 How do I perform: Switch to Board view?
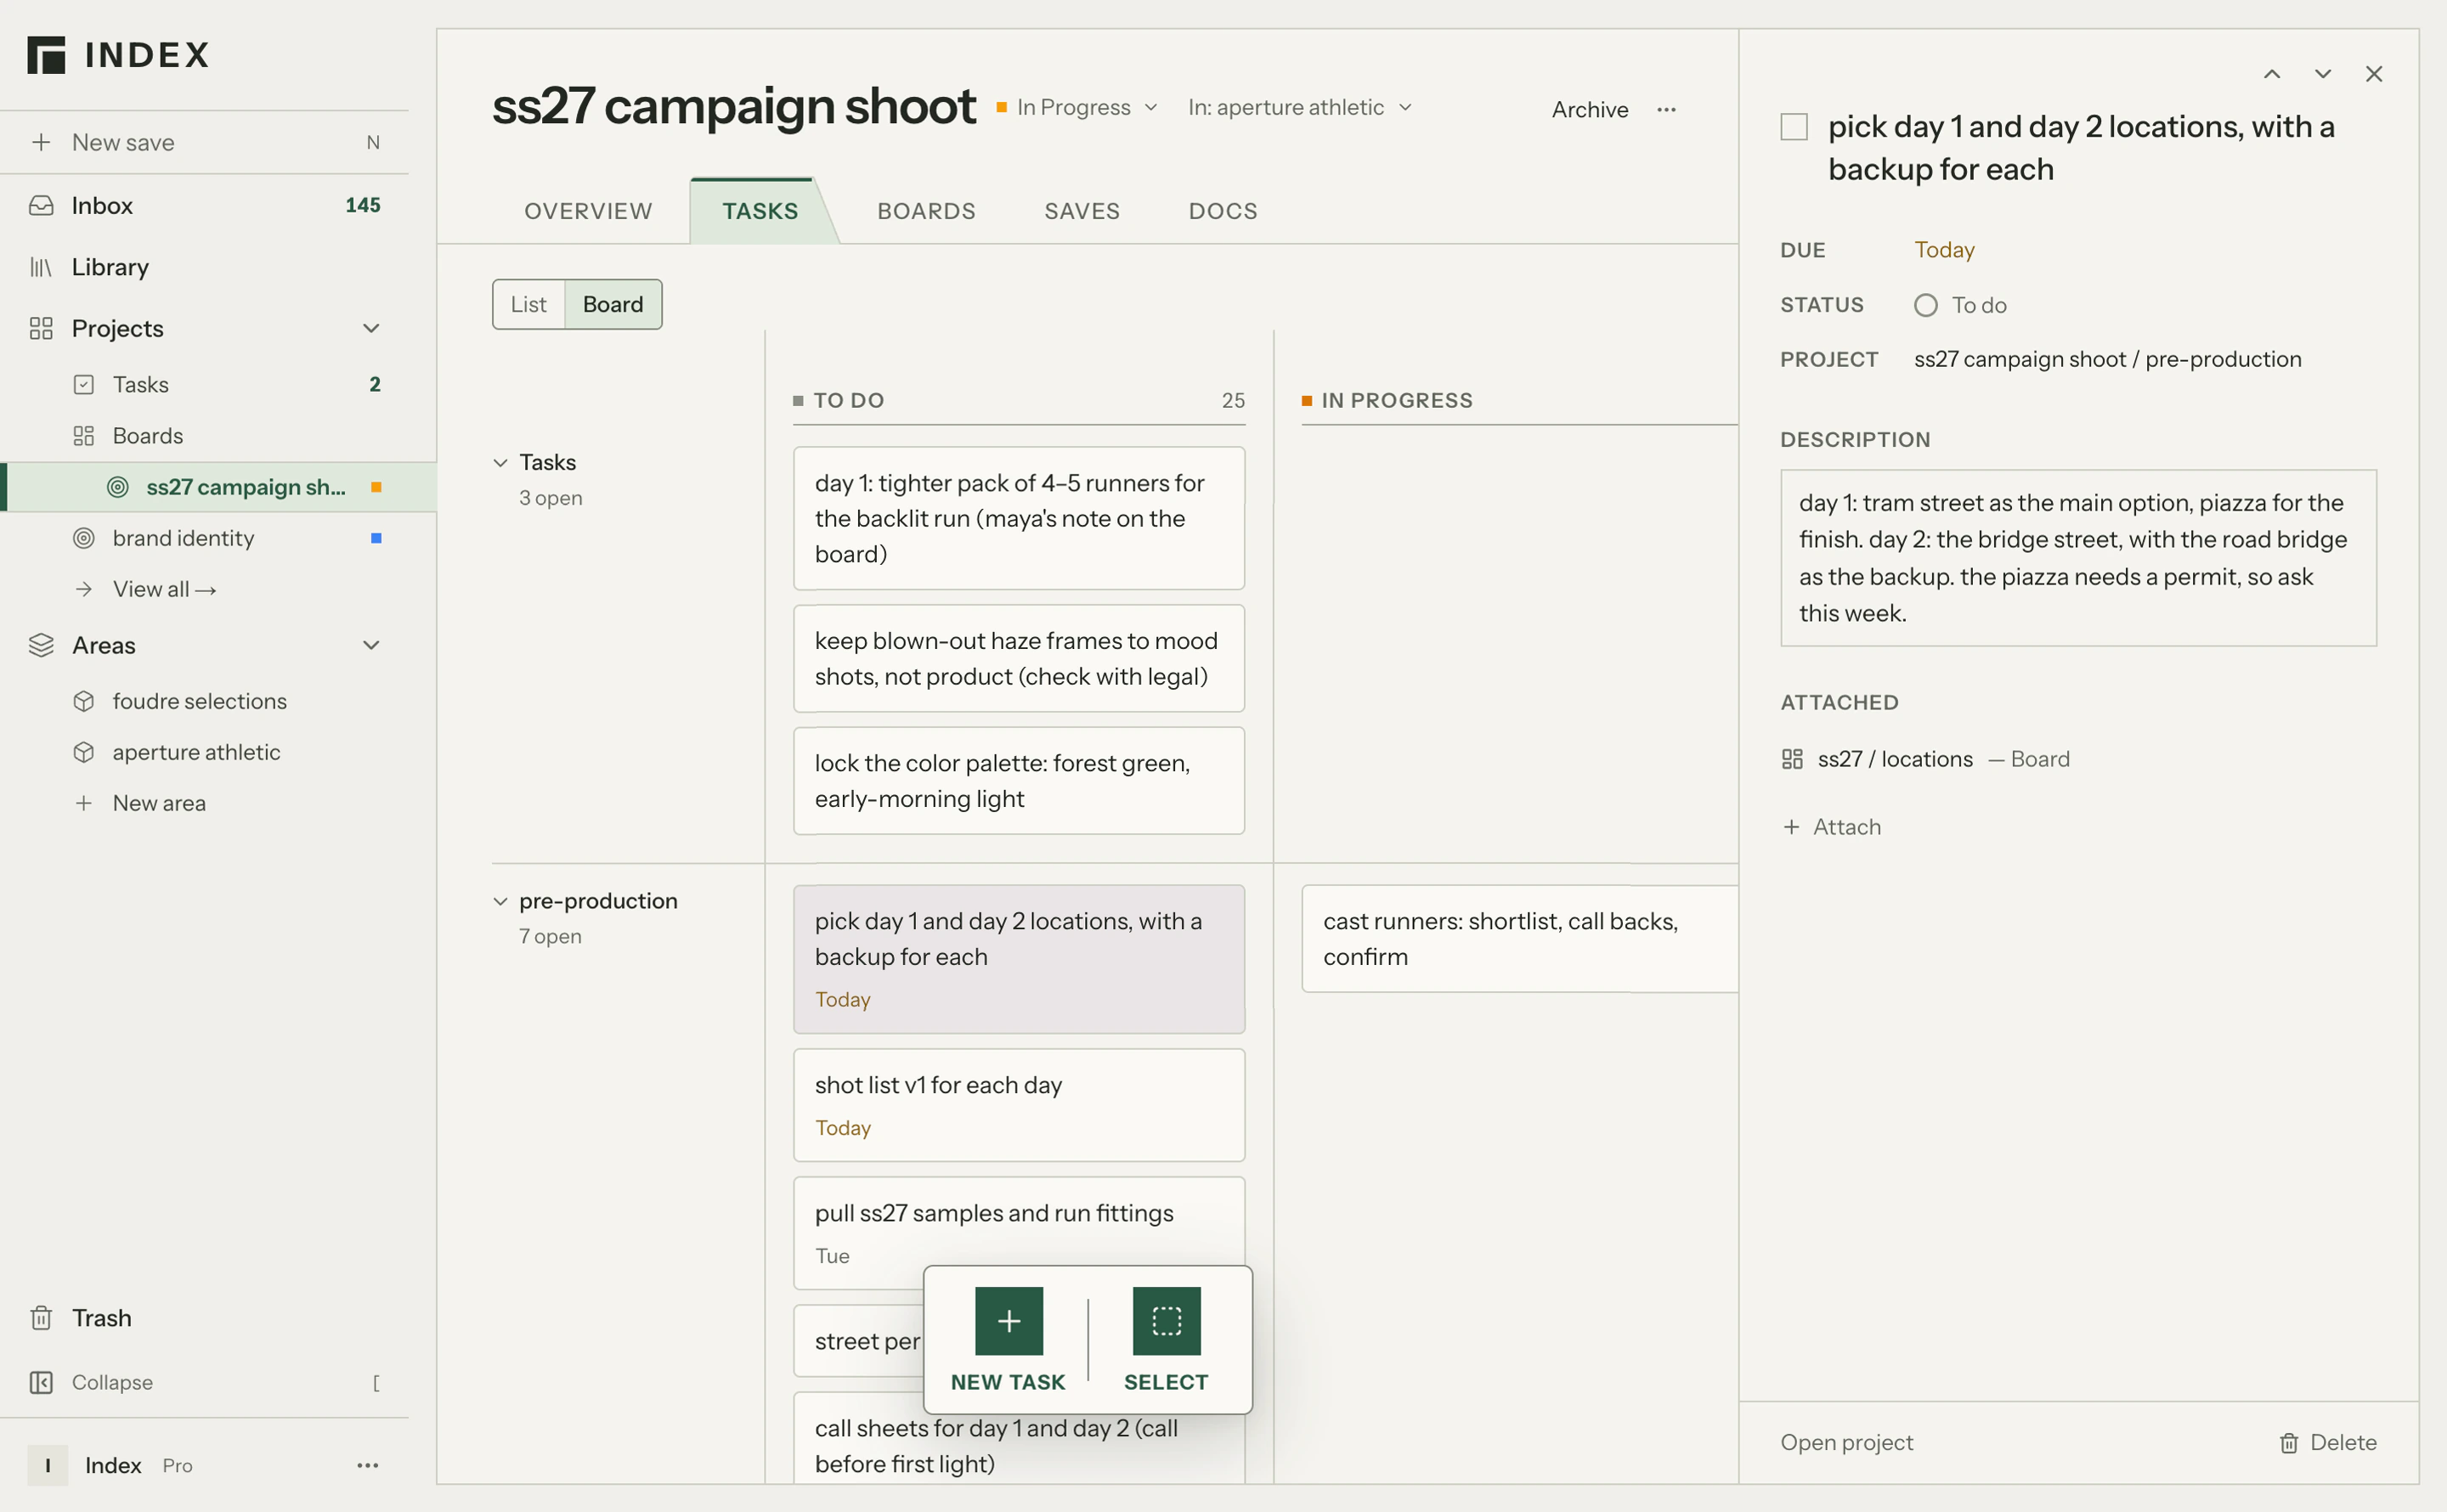pos(613,304)
